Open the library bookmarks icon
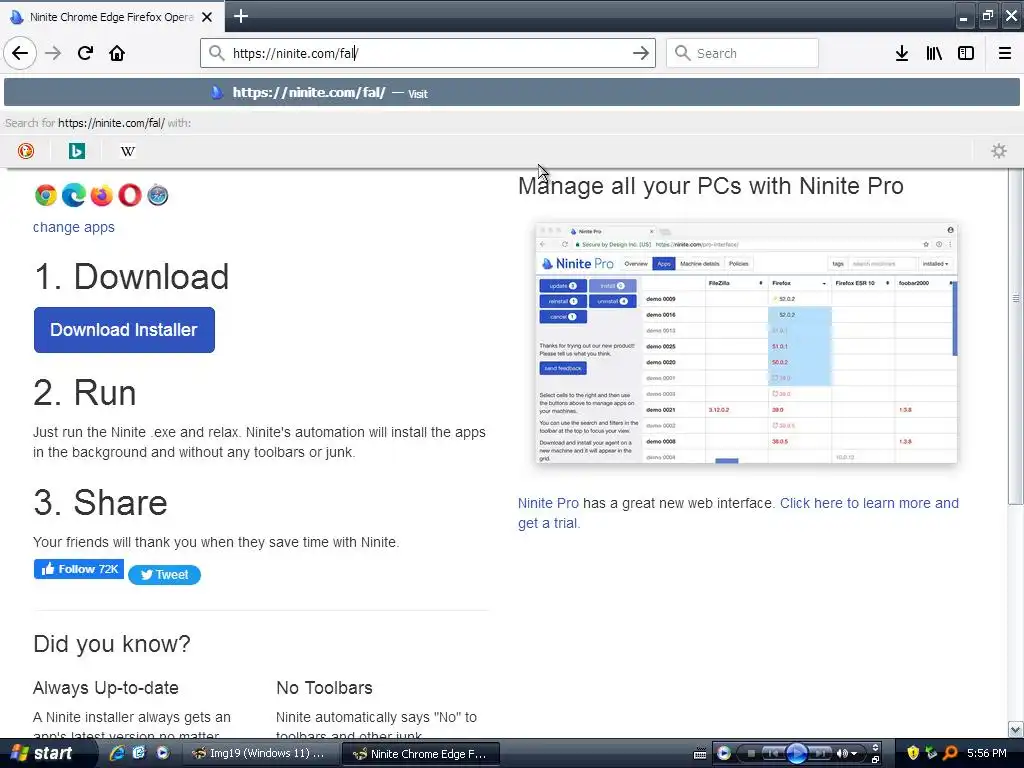Screen dimensions: 1024x768 pos(934,53)
